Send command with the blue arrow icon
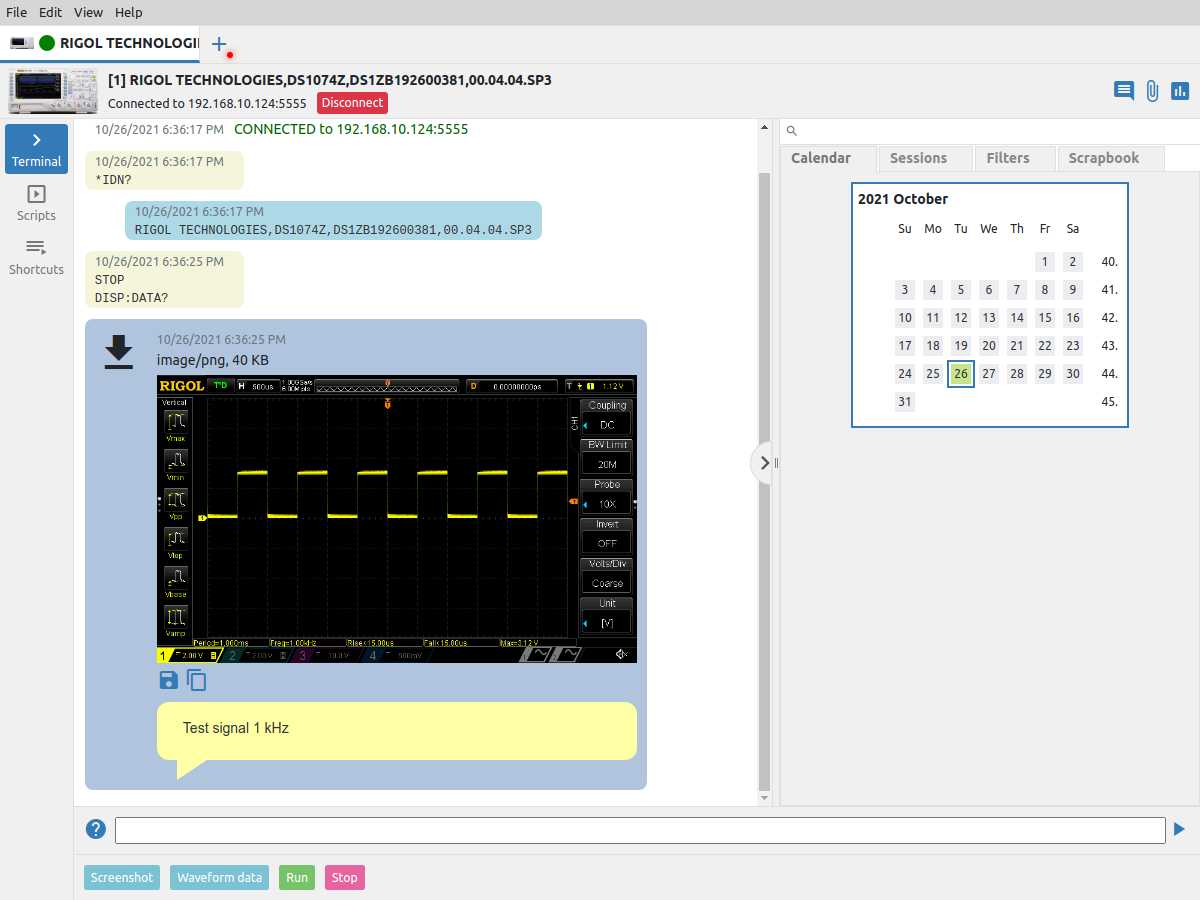This screenshot has width=1200, height=900. 1179,829
